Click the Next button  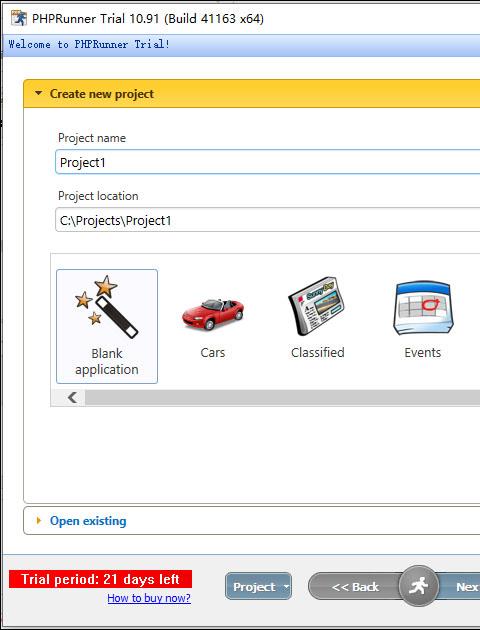click(462, 587)
